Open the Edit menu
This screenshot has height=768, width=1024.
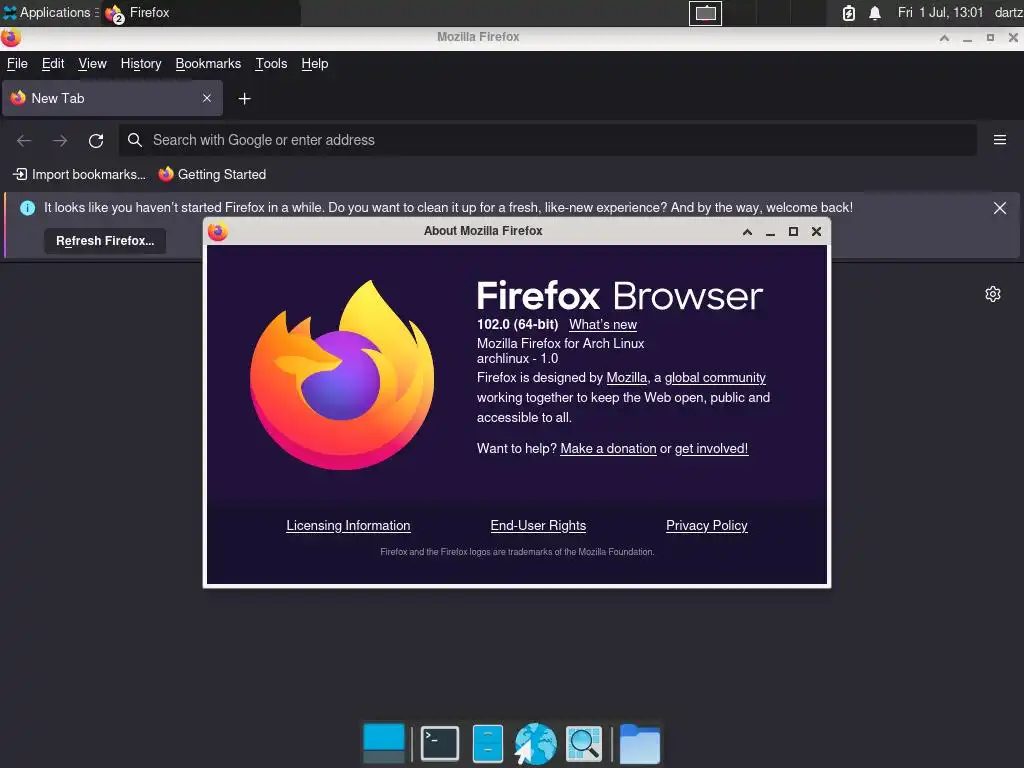[x=53, y=63]
